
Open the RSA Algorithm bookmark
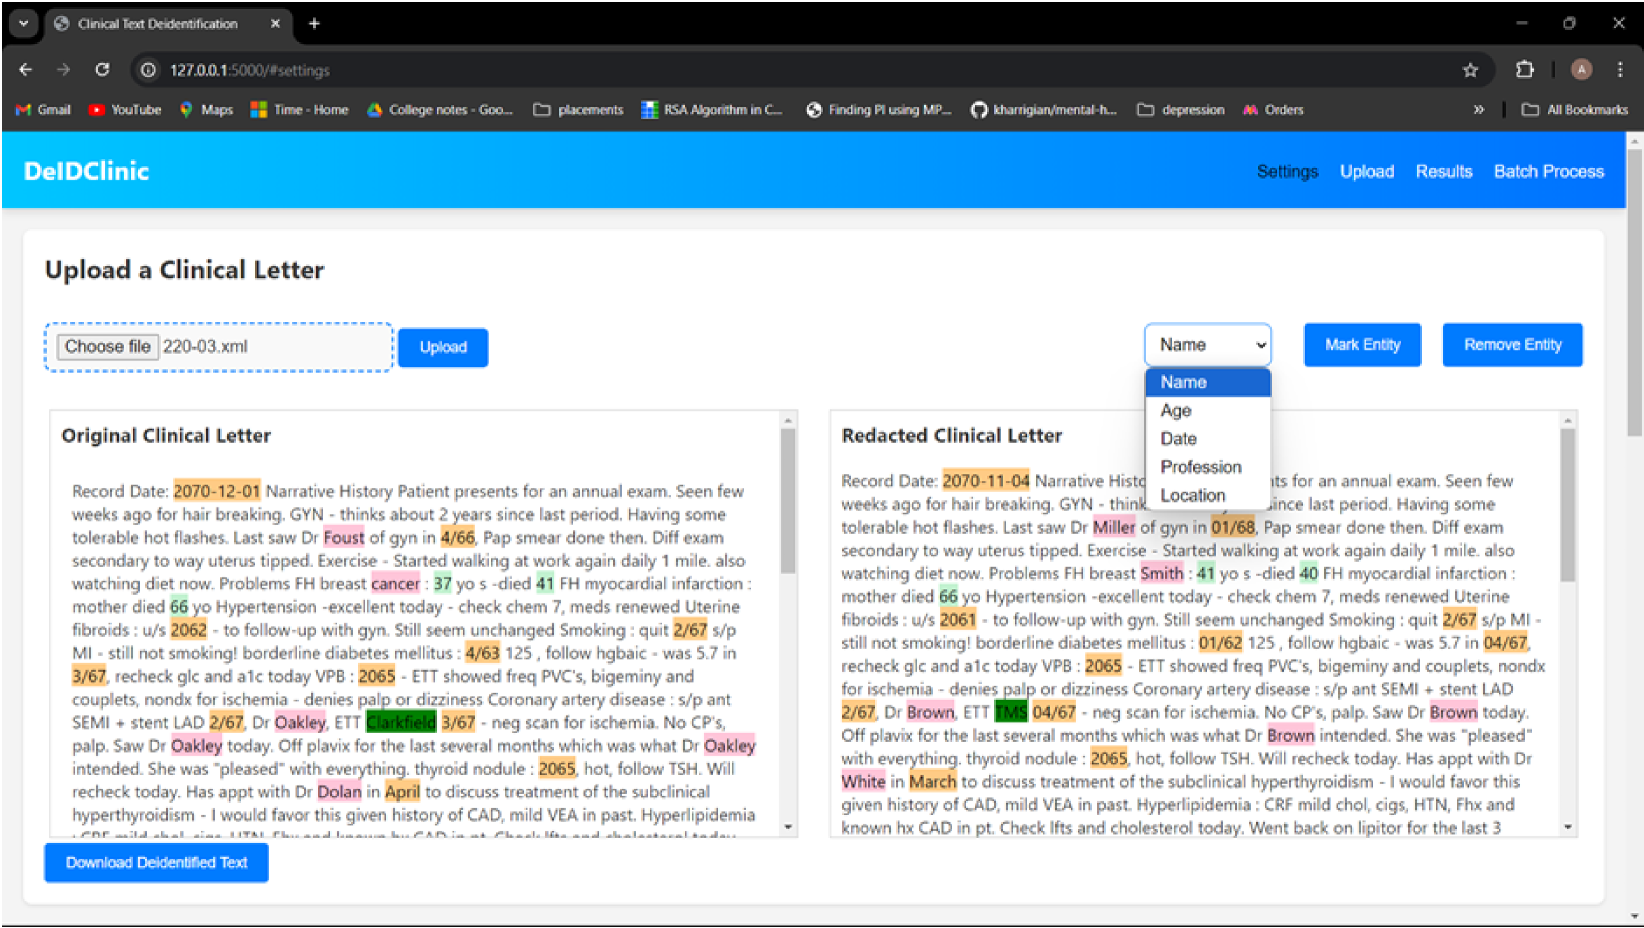[712, 110]
